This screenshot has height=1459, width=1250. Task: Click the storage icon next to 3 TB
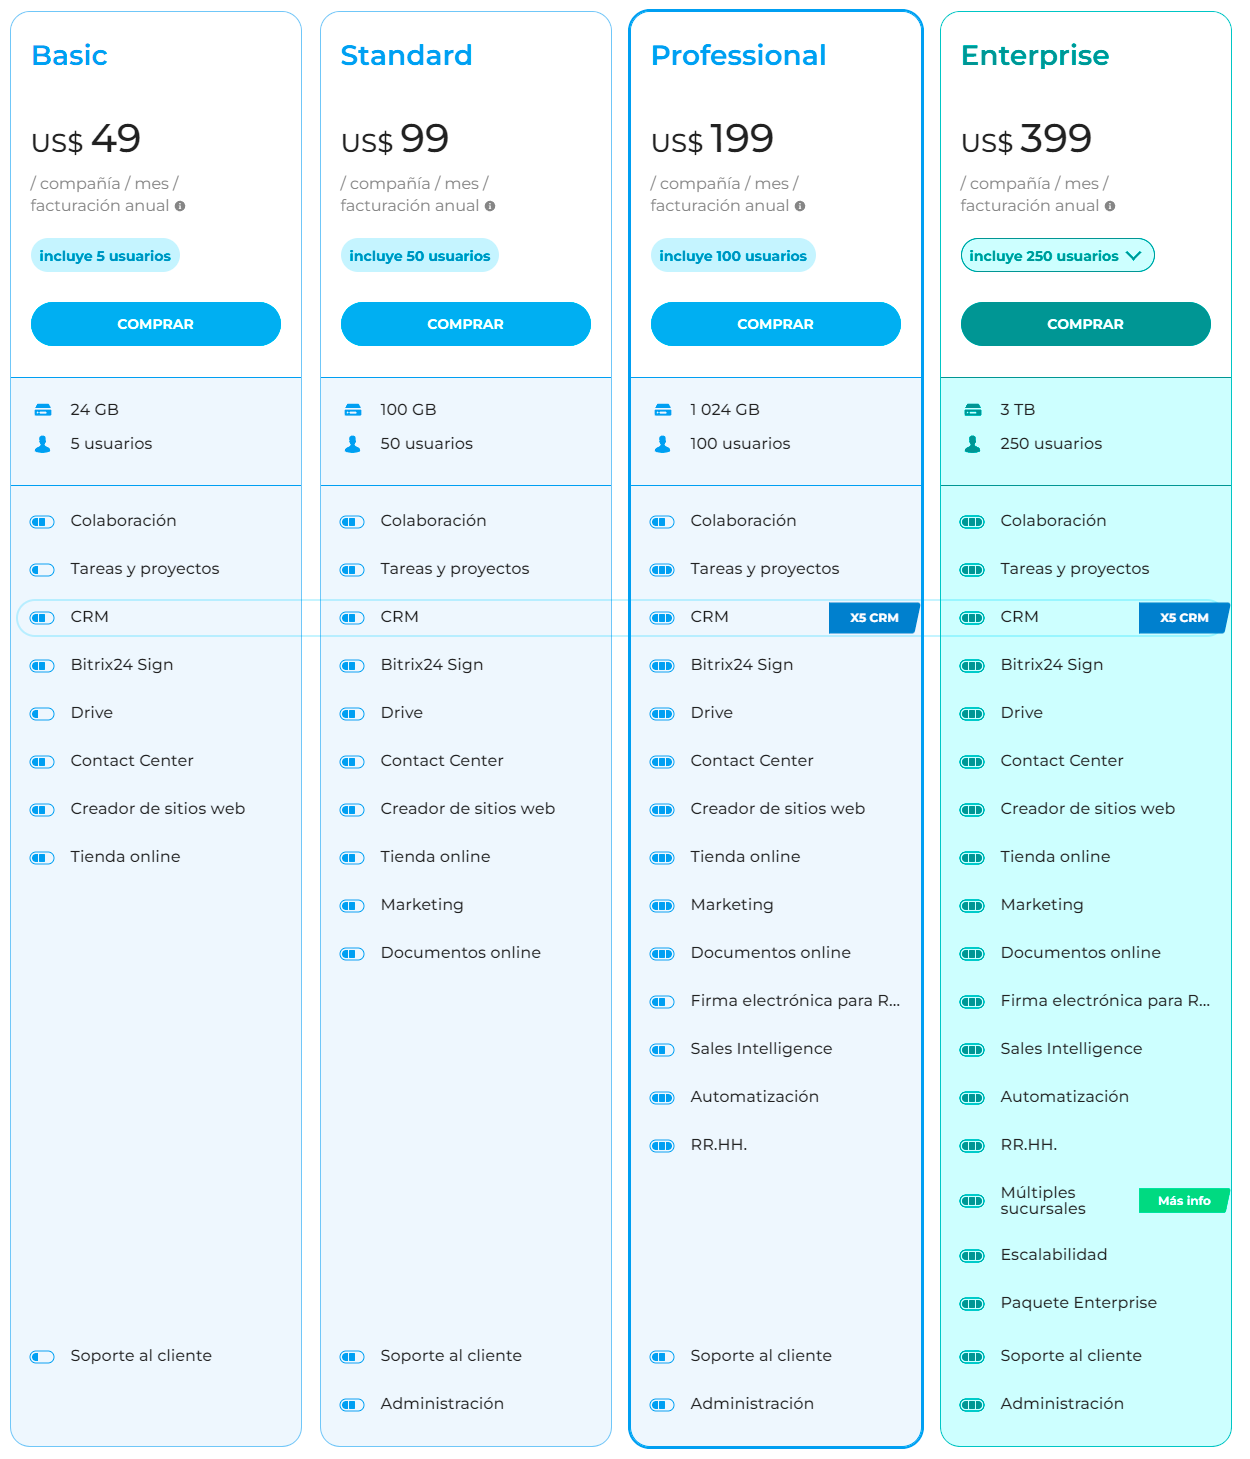point(972,410)
